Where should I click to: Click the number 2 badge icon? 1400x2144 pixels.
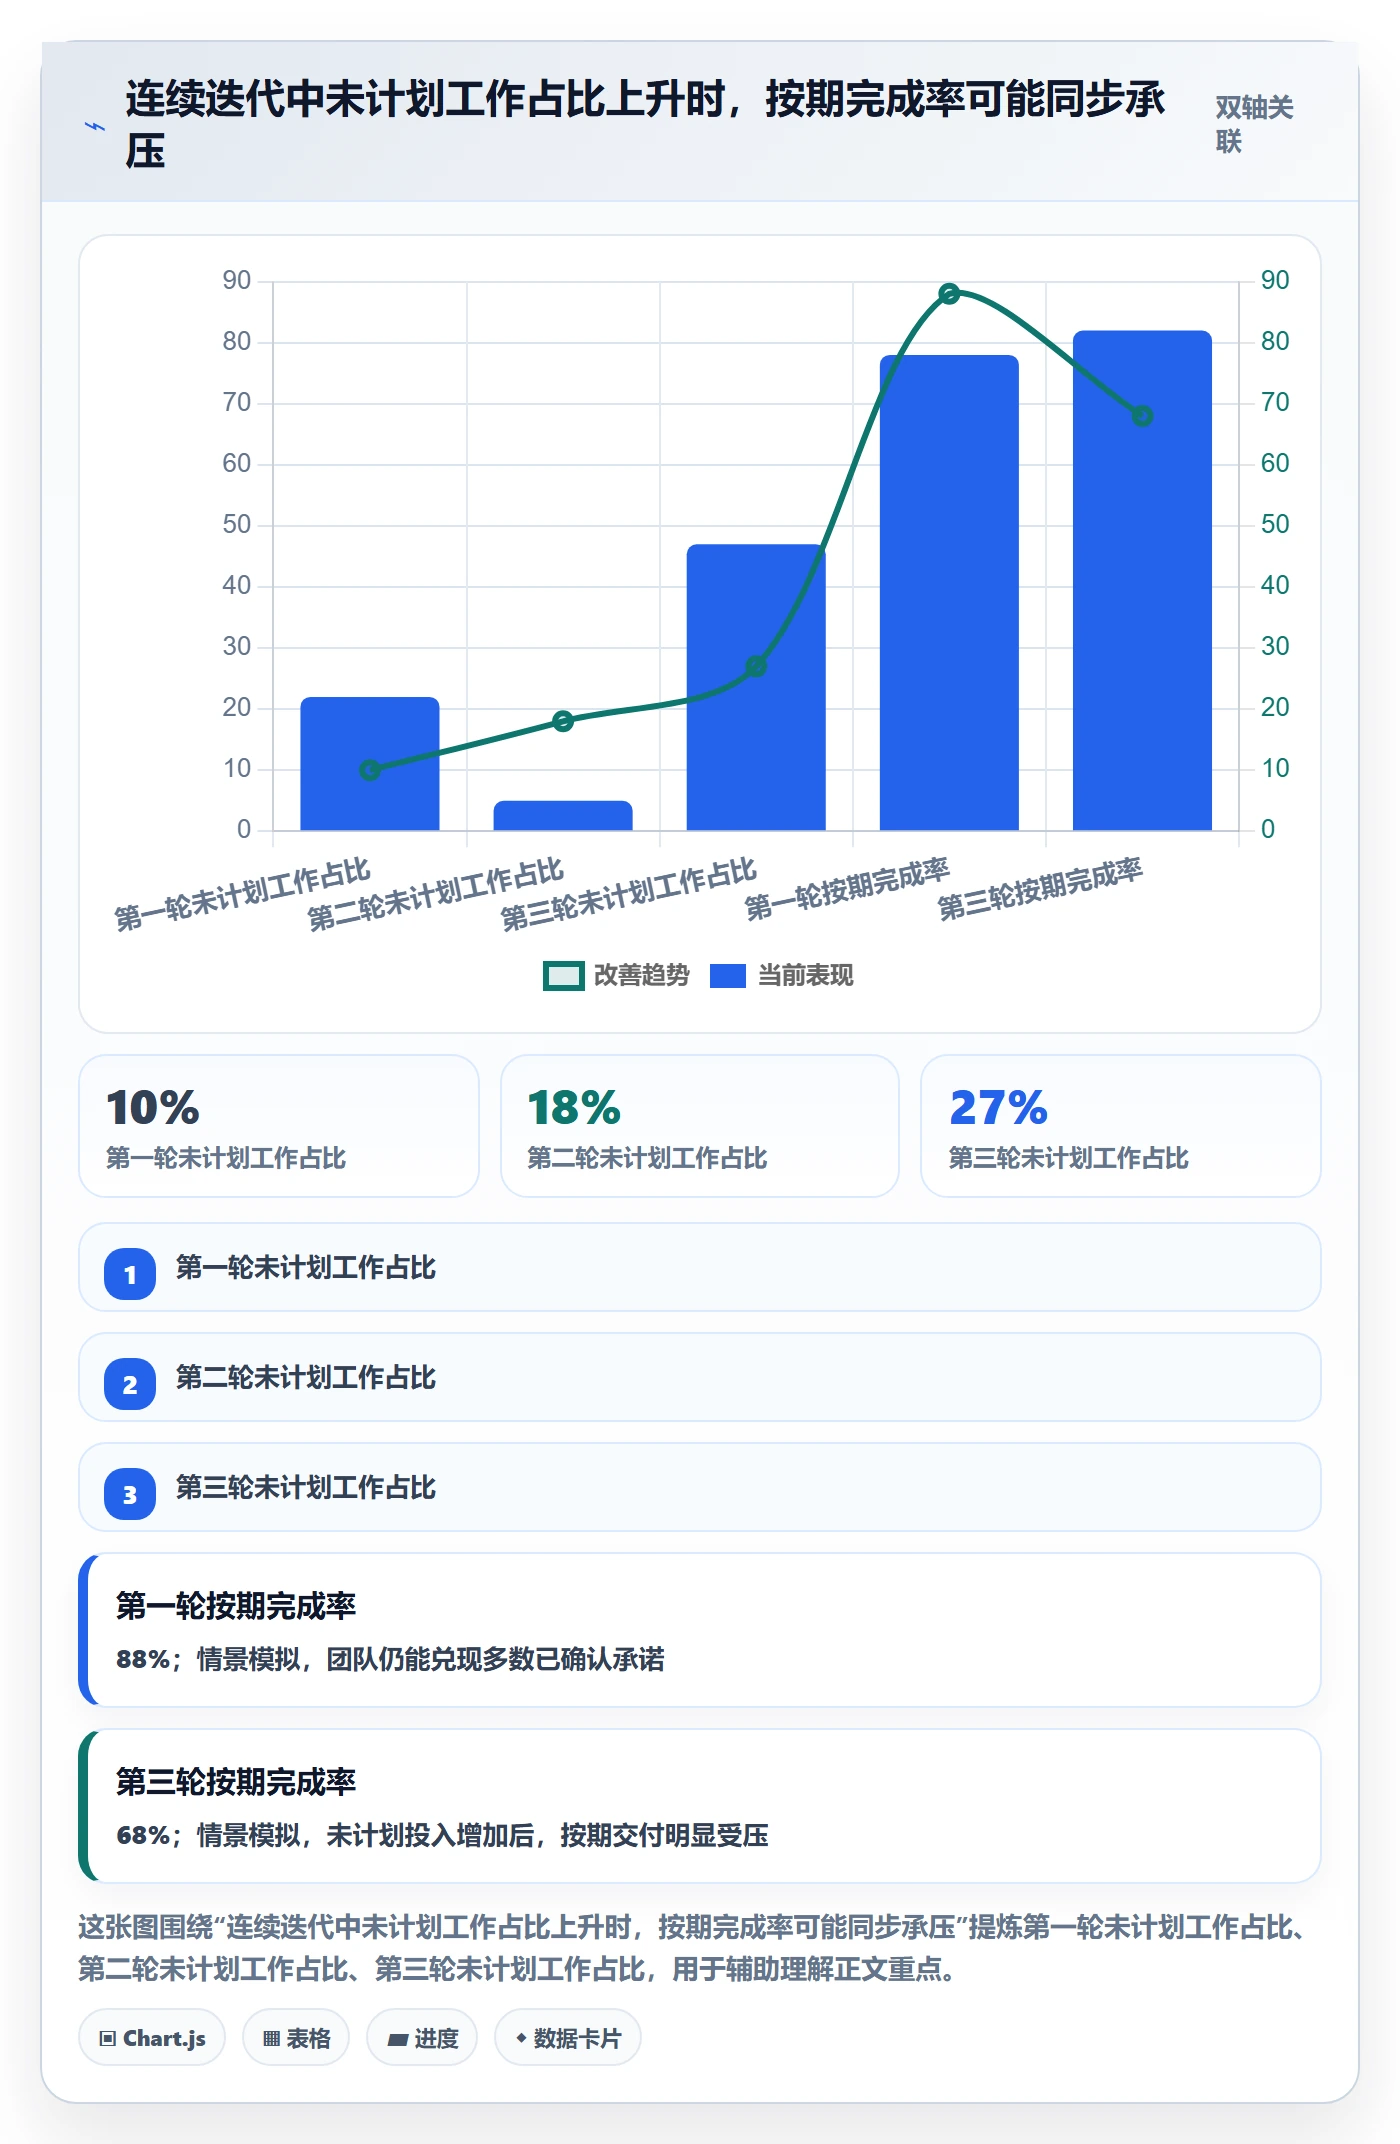130,1384
